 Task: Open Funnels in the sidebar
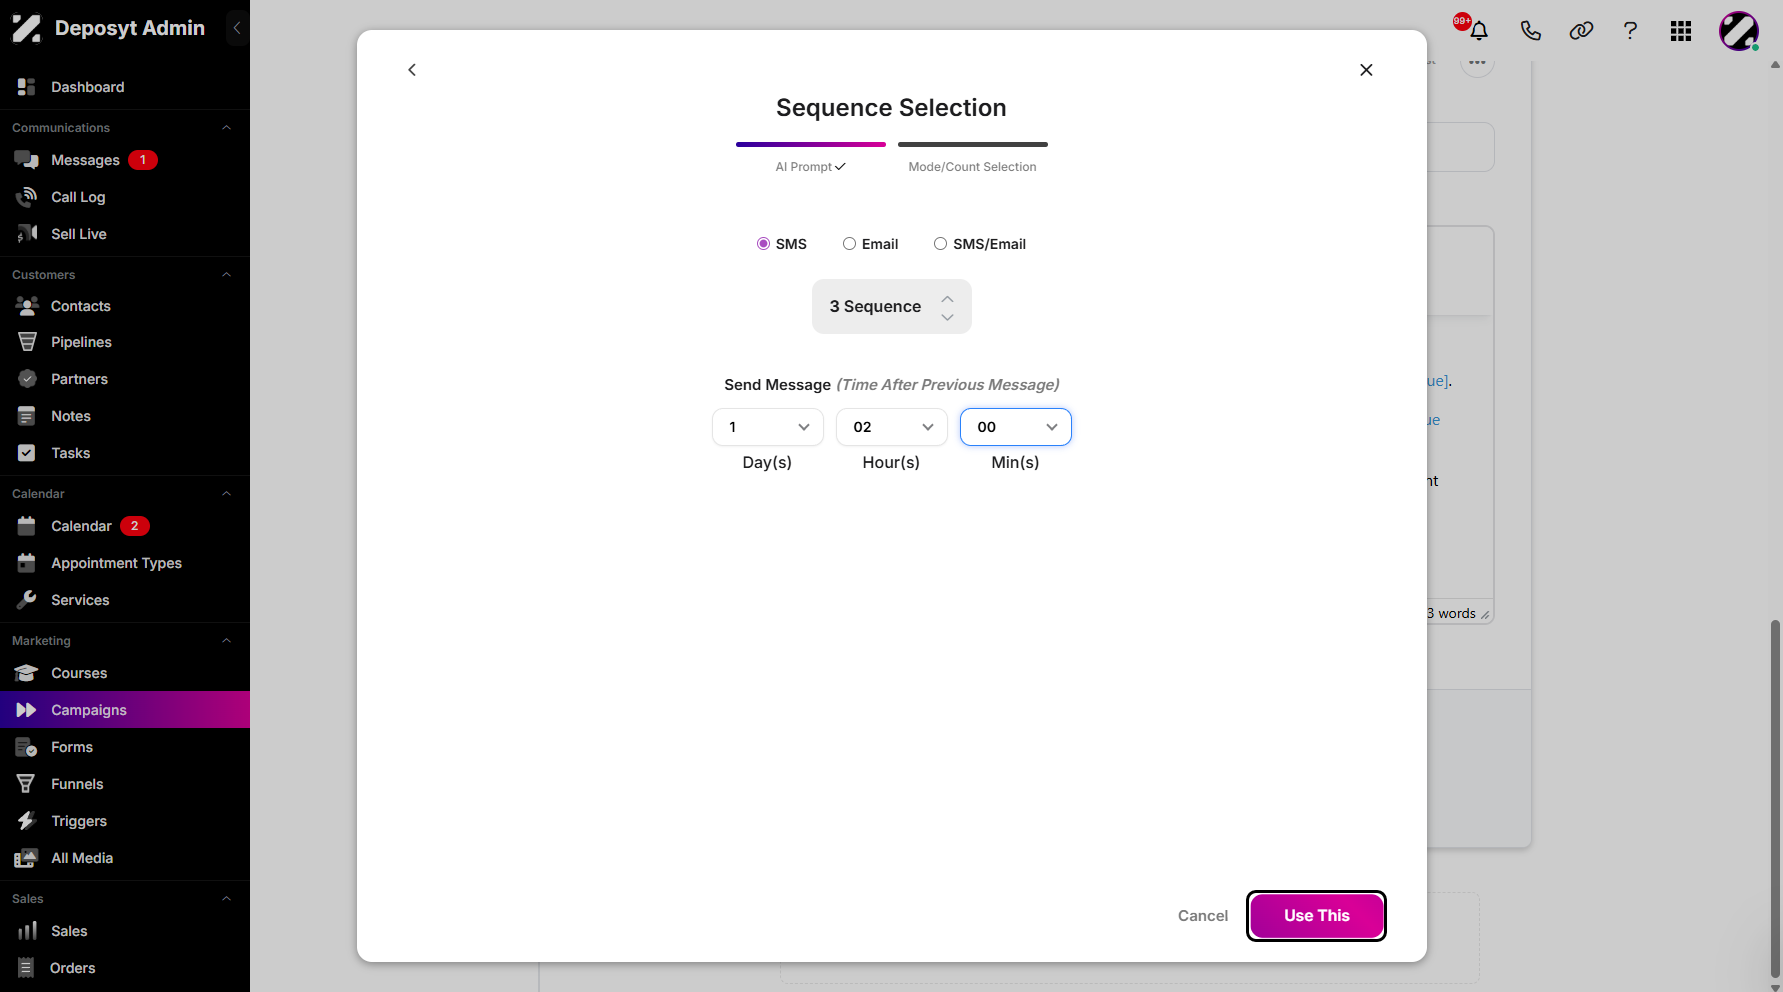125,784
